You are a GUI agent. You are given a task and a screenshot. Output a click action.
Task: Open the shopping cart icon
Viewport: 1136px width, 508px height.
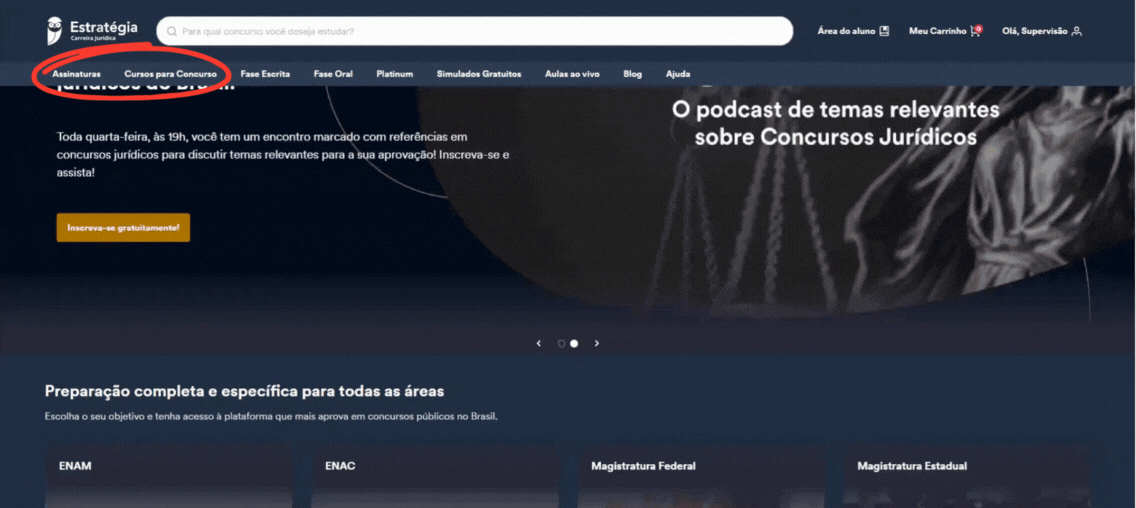(x=976, y=31)
